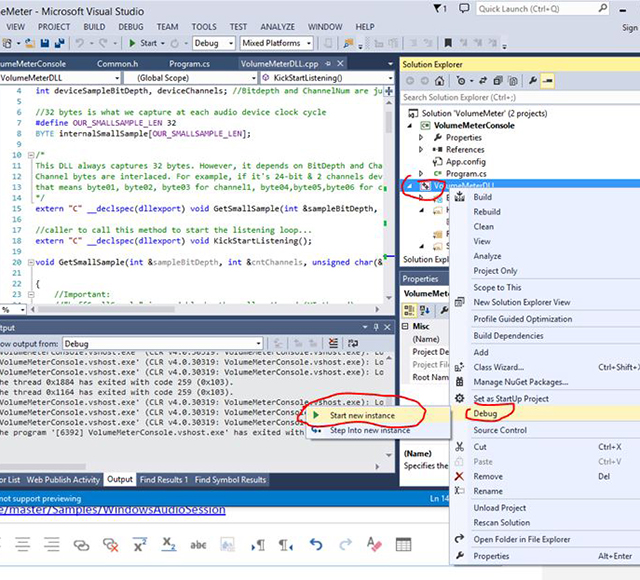This screenshot has height=580, width=640.
Task: Click the strikethrough abc icon
Action: coord(198,545)
